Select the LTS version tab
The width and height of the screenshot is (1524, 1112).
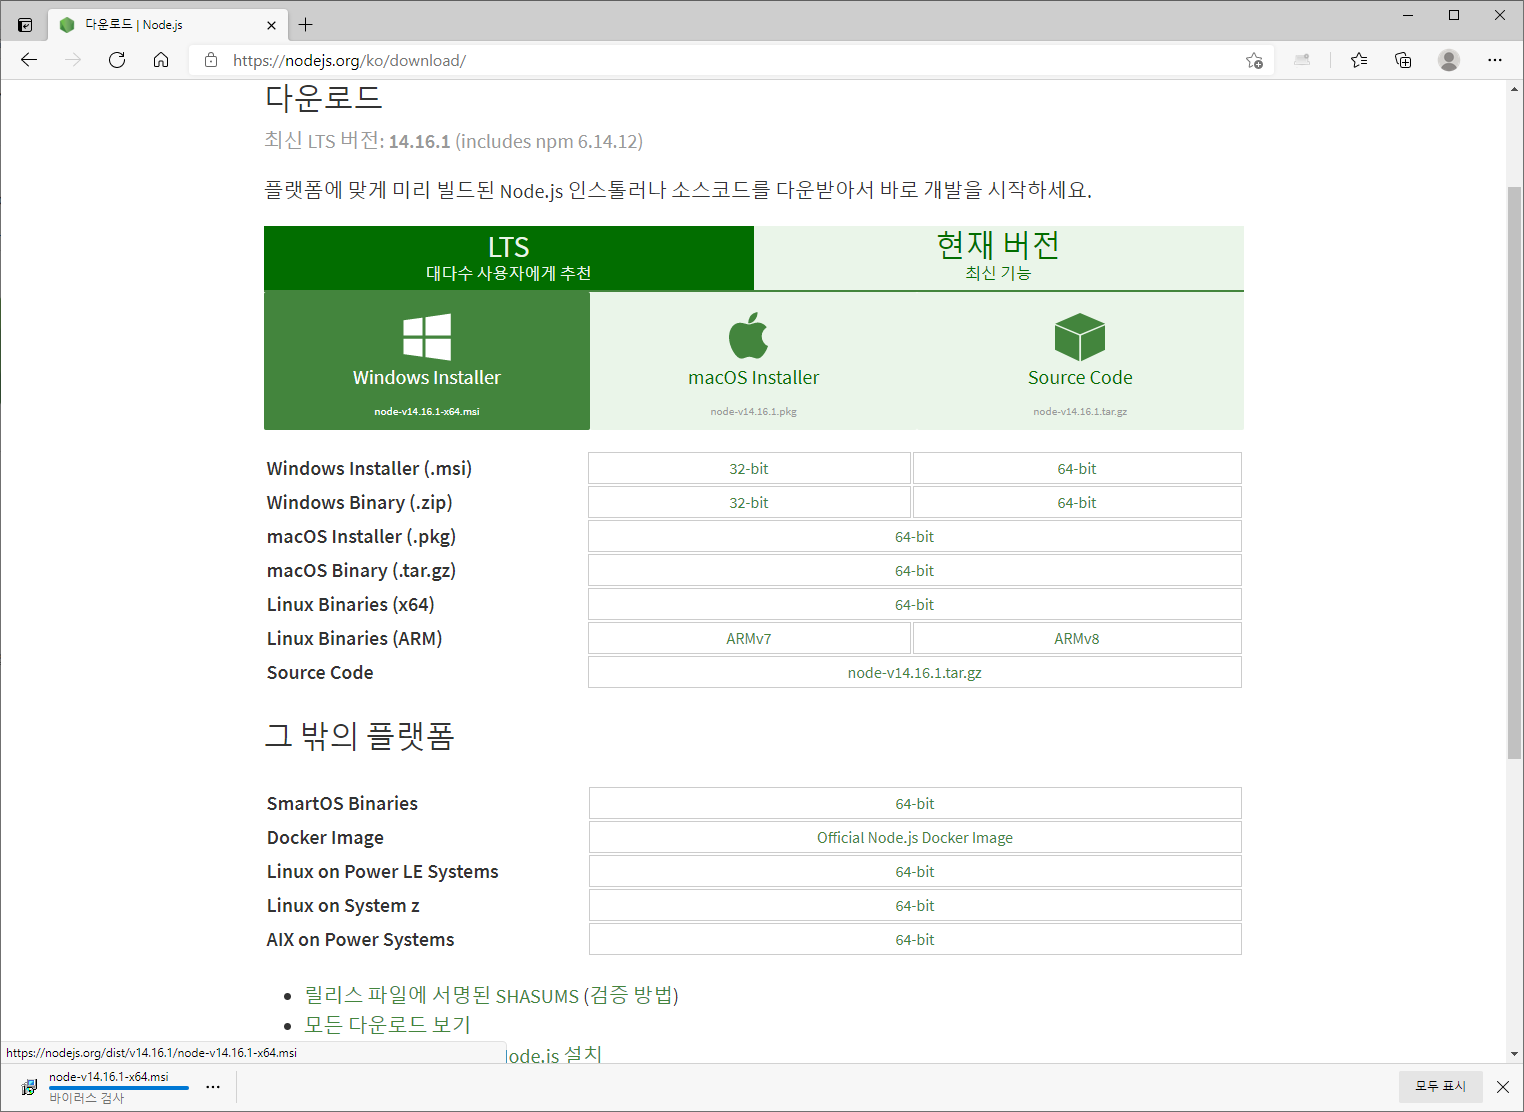click(509, 258)
